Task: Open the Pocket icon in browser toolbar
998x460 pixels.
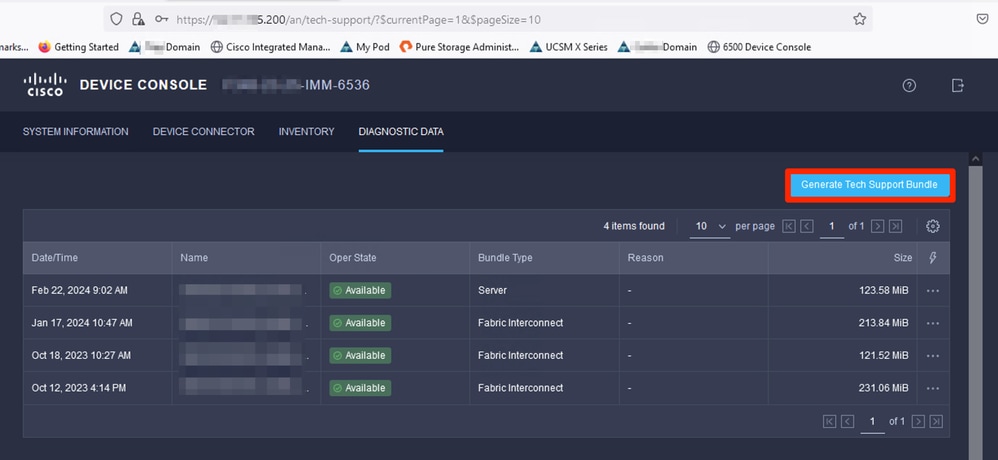Action: pos(982,19)
